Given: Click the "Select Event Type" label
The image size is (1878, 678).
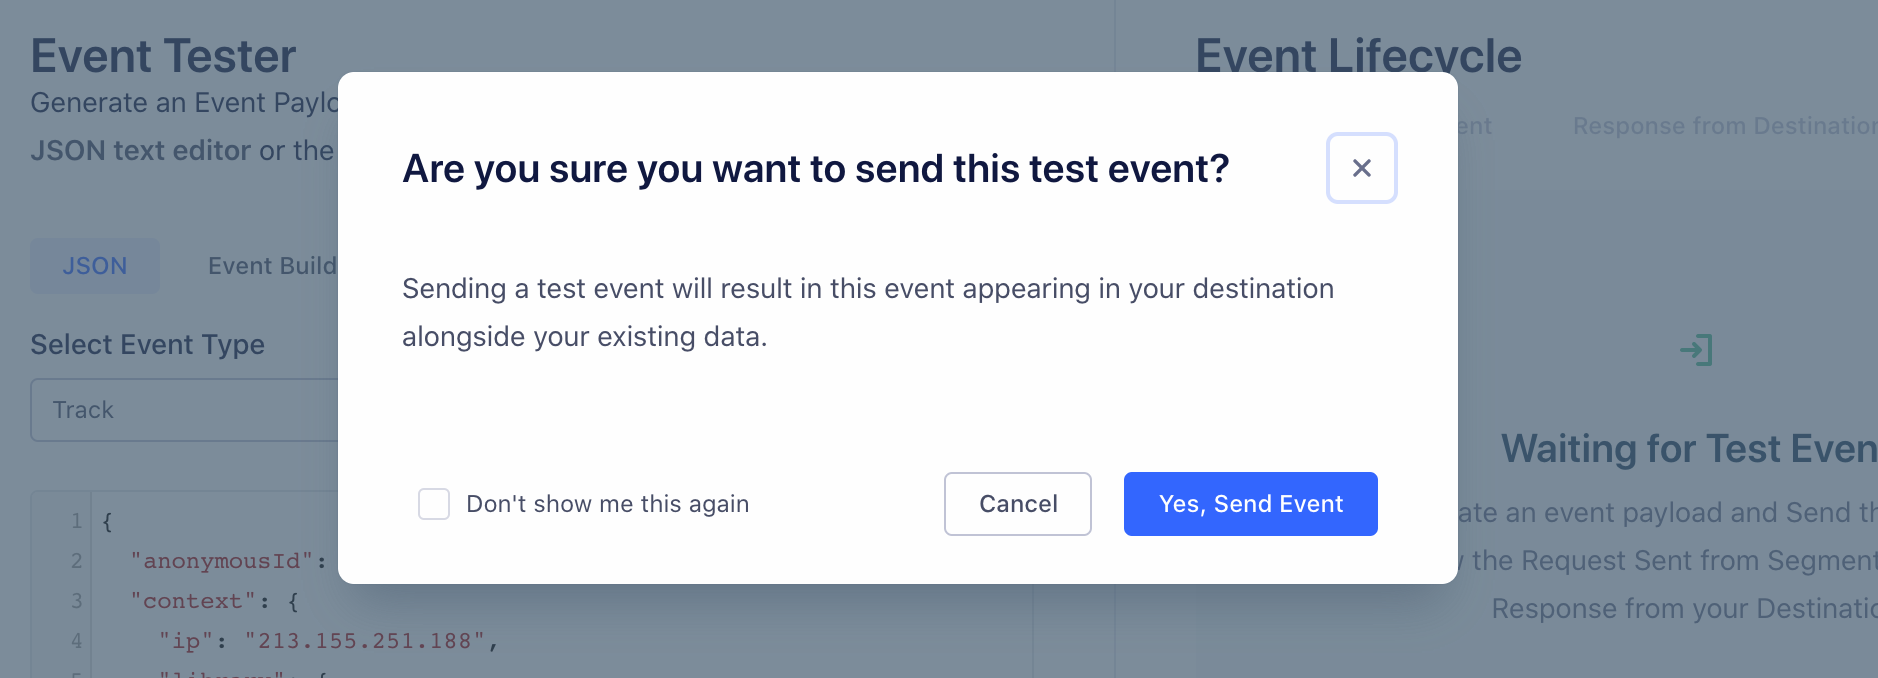Looking at the screenshot, I should pos(147,344).
